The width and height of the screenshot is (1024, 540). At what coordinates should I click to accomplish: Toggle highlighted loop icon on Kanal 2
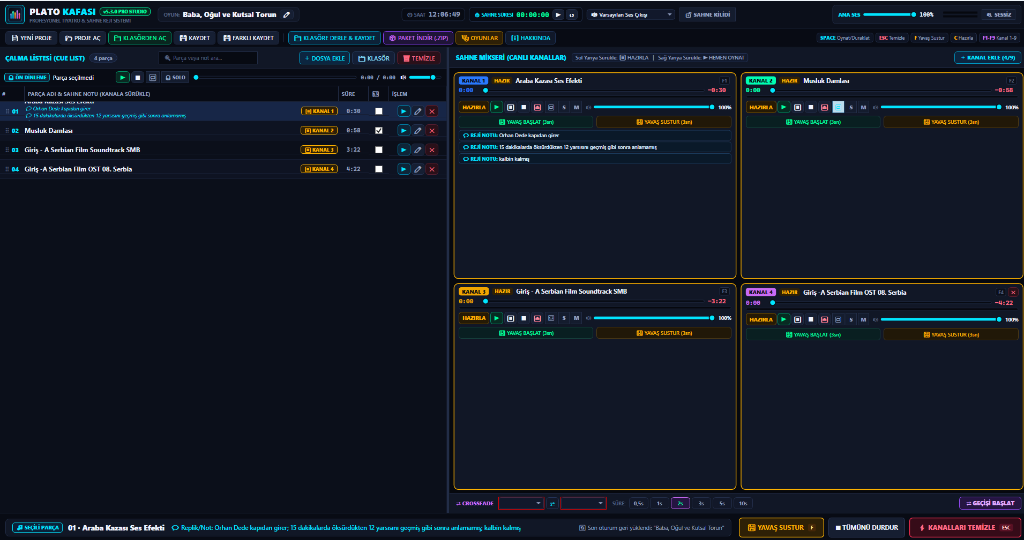[838, 107]
